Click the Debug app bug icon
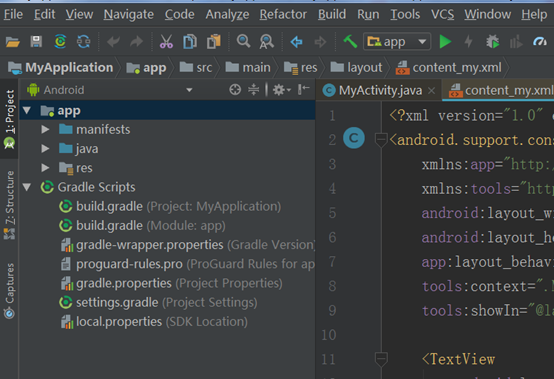The width and height of the screenshot is (554, 379). point(493,42)
